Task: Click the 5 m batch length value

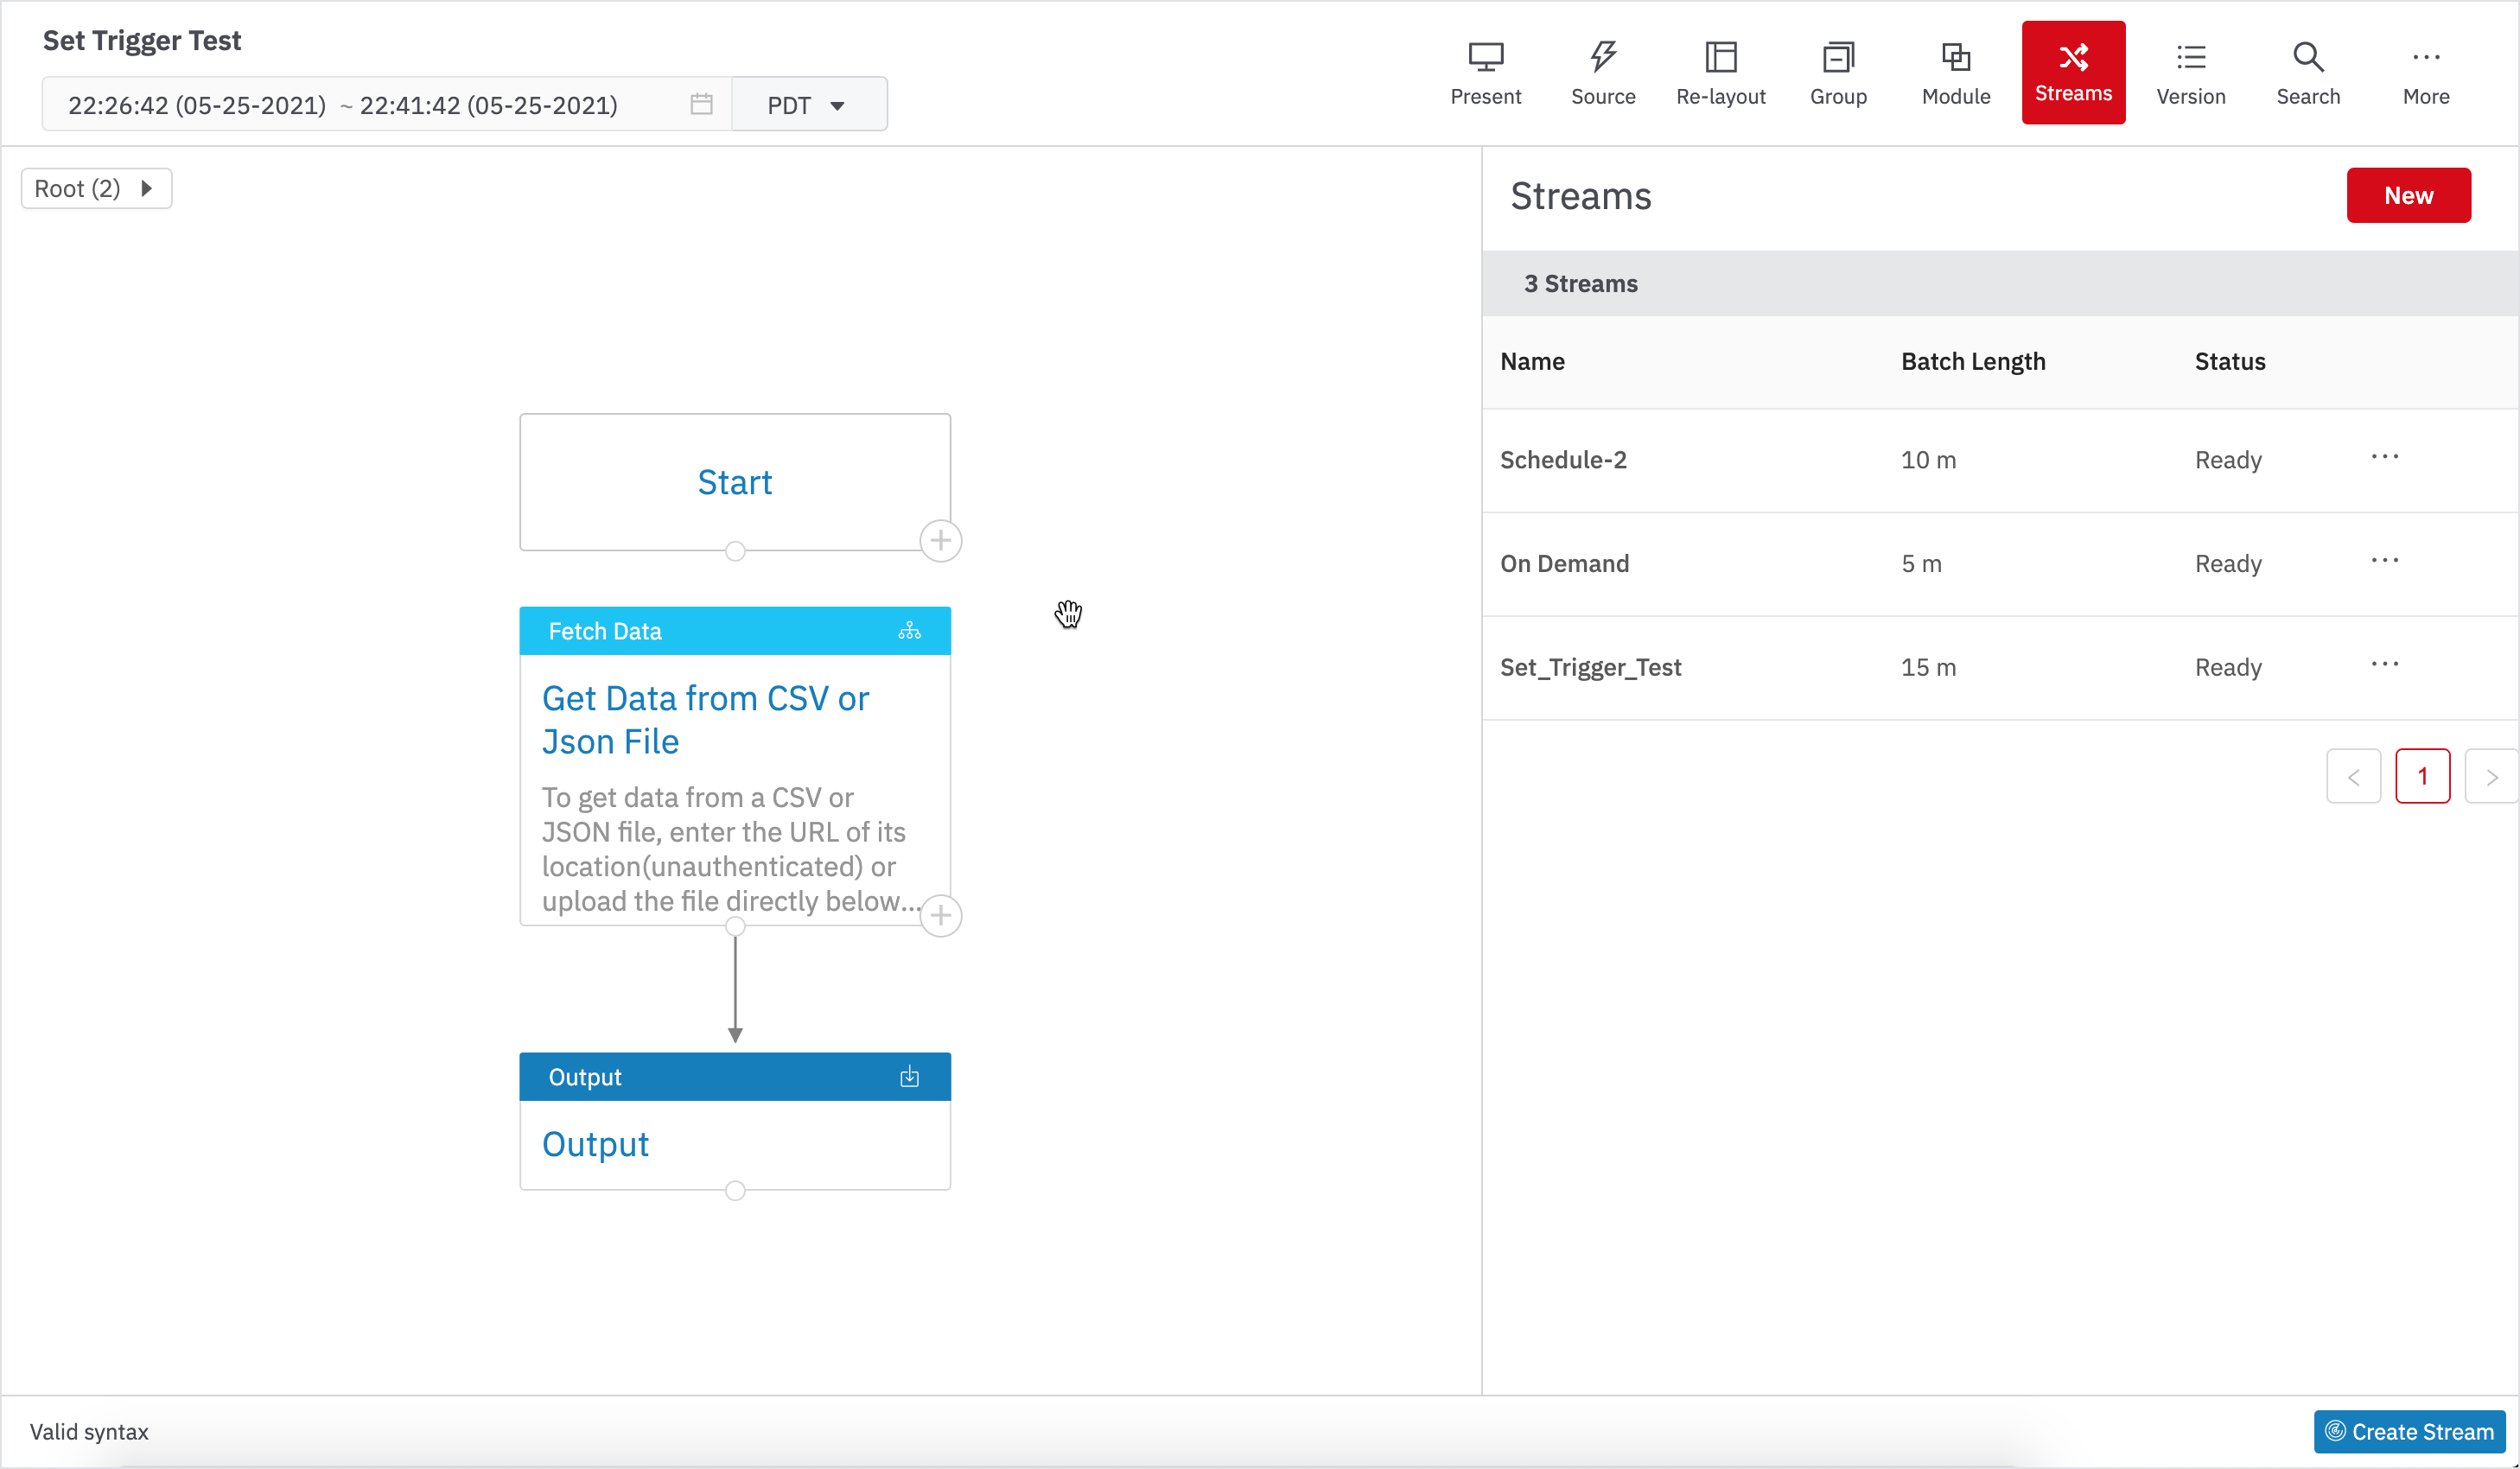Action: [x=1921, y=564]
